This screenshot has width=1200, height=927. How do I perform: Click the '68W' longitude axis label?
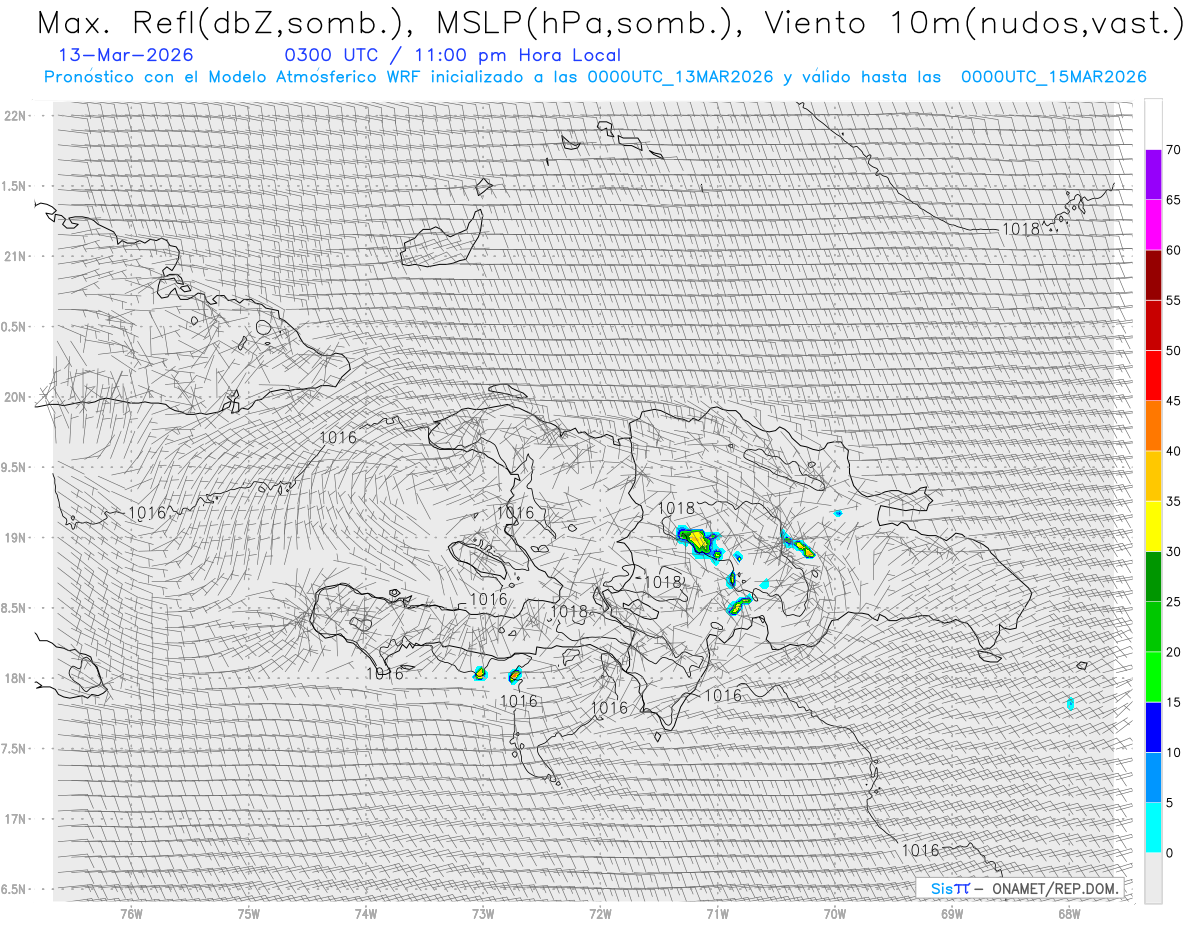(1069, 913)
